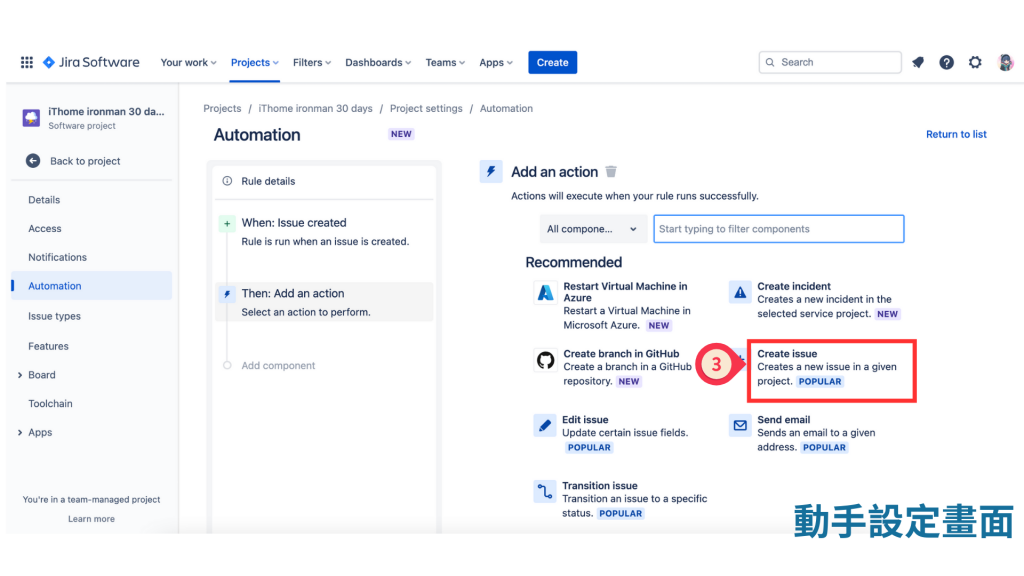Open the notifications bell icon
This screenshot has height=576, width=1024.
coord(918,62)
